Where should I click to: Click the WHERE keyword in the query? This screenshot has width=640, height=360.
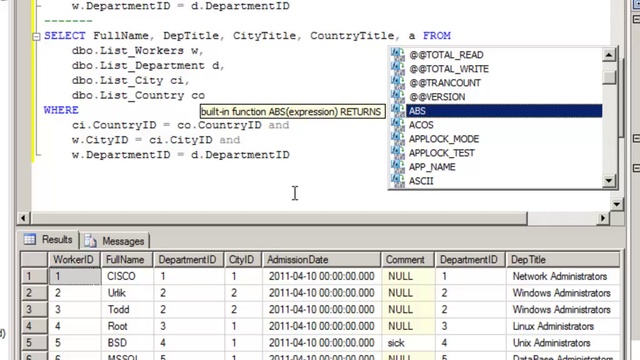pyautogui.click(x=61, y=110)
